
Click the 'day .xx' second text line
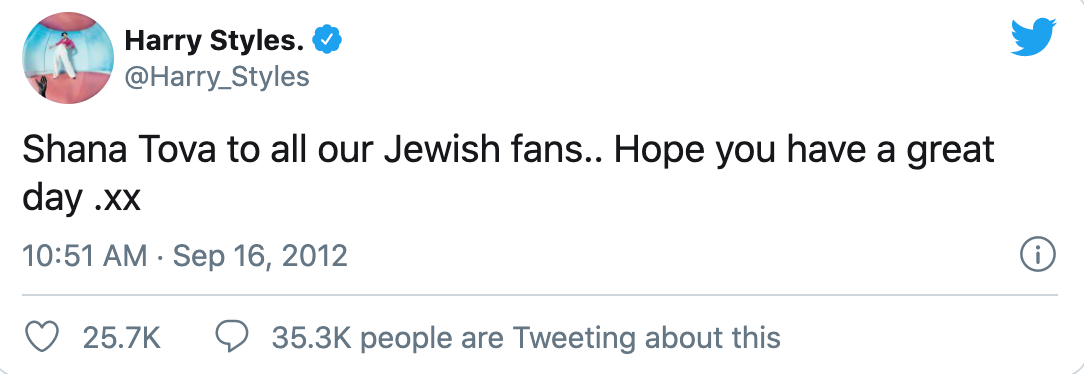(x=82, y=200)
